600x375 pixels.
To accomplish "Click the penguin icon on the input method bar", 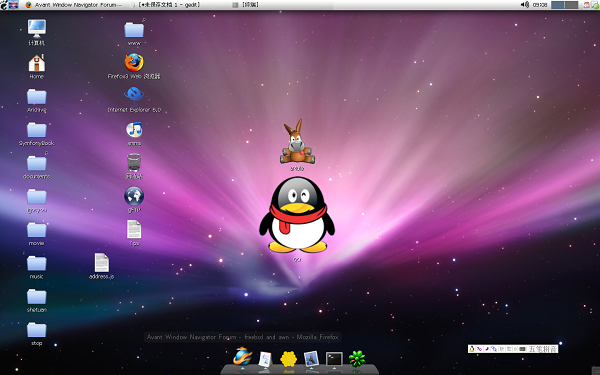I will pyautogui.click(x=472, y=349).
